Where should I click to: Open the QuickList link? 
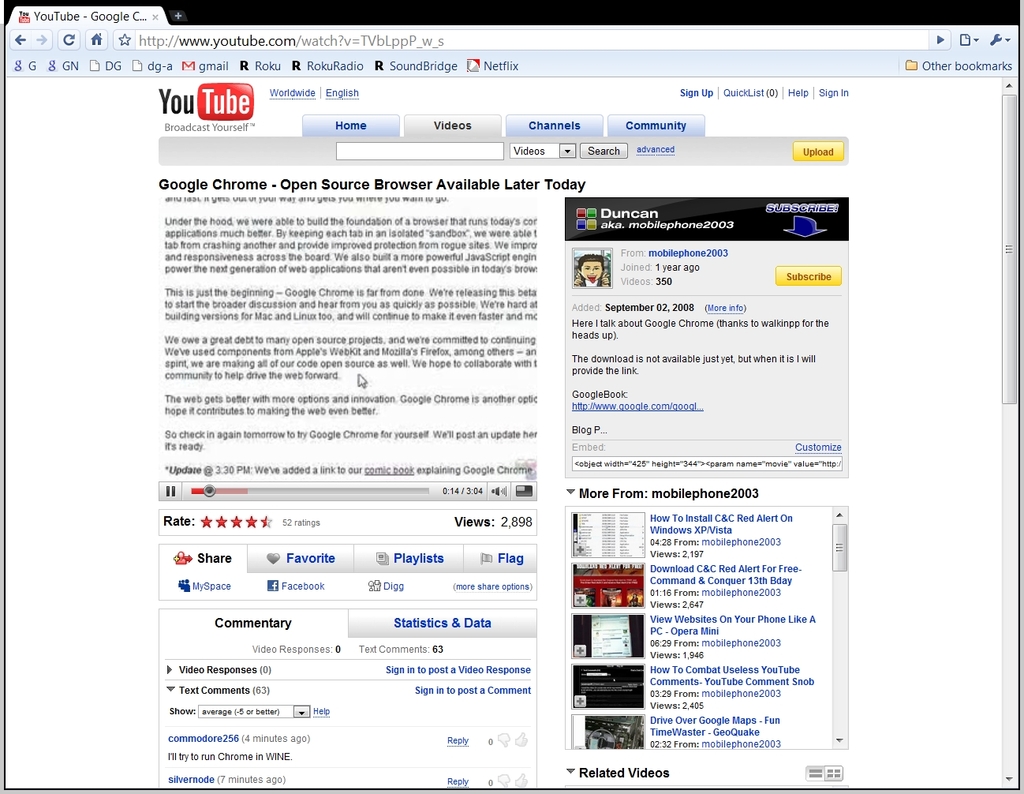(750, 93)
